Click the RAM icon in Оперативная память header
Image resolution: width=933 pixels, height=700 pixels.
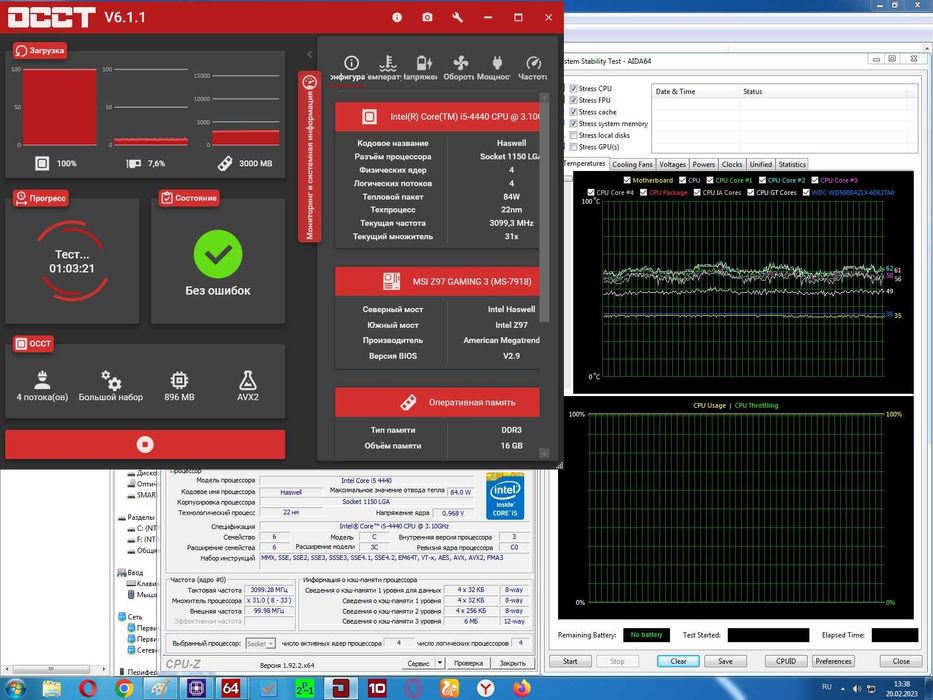click(x=408, y=402)
